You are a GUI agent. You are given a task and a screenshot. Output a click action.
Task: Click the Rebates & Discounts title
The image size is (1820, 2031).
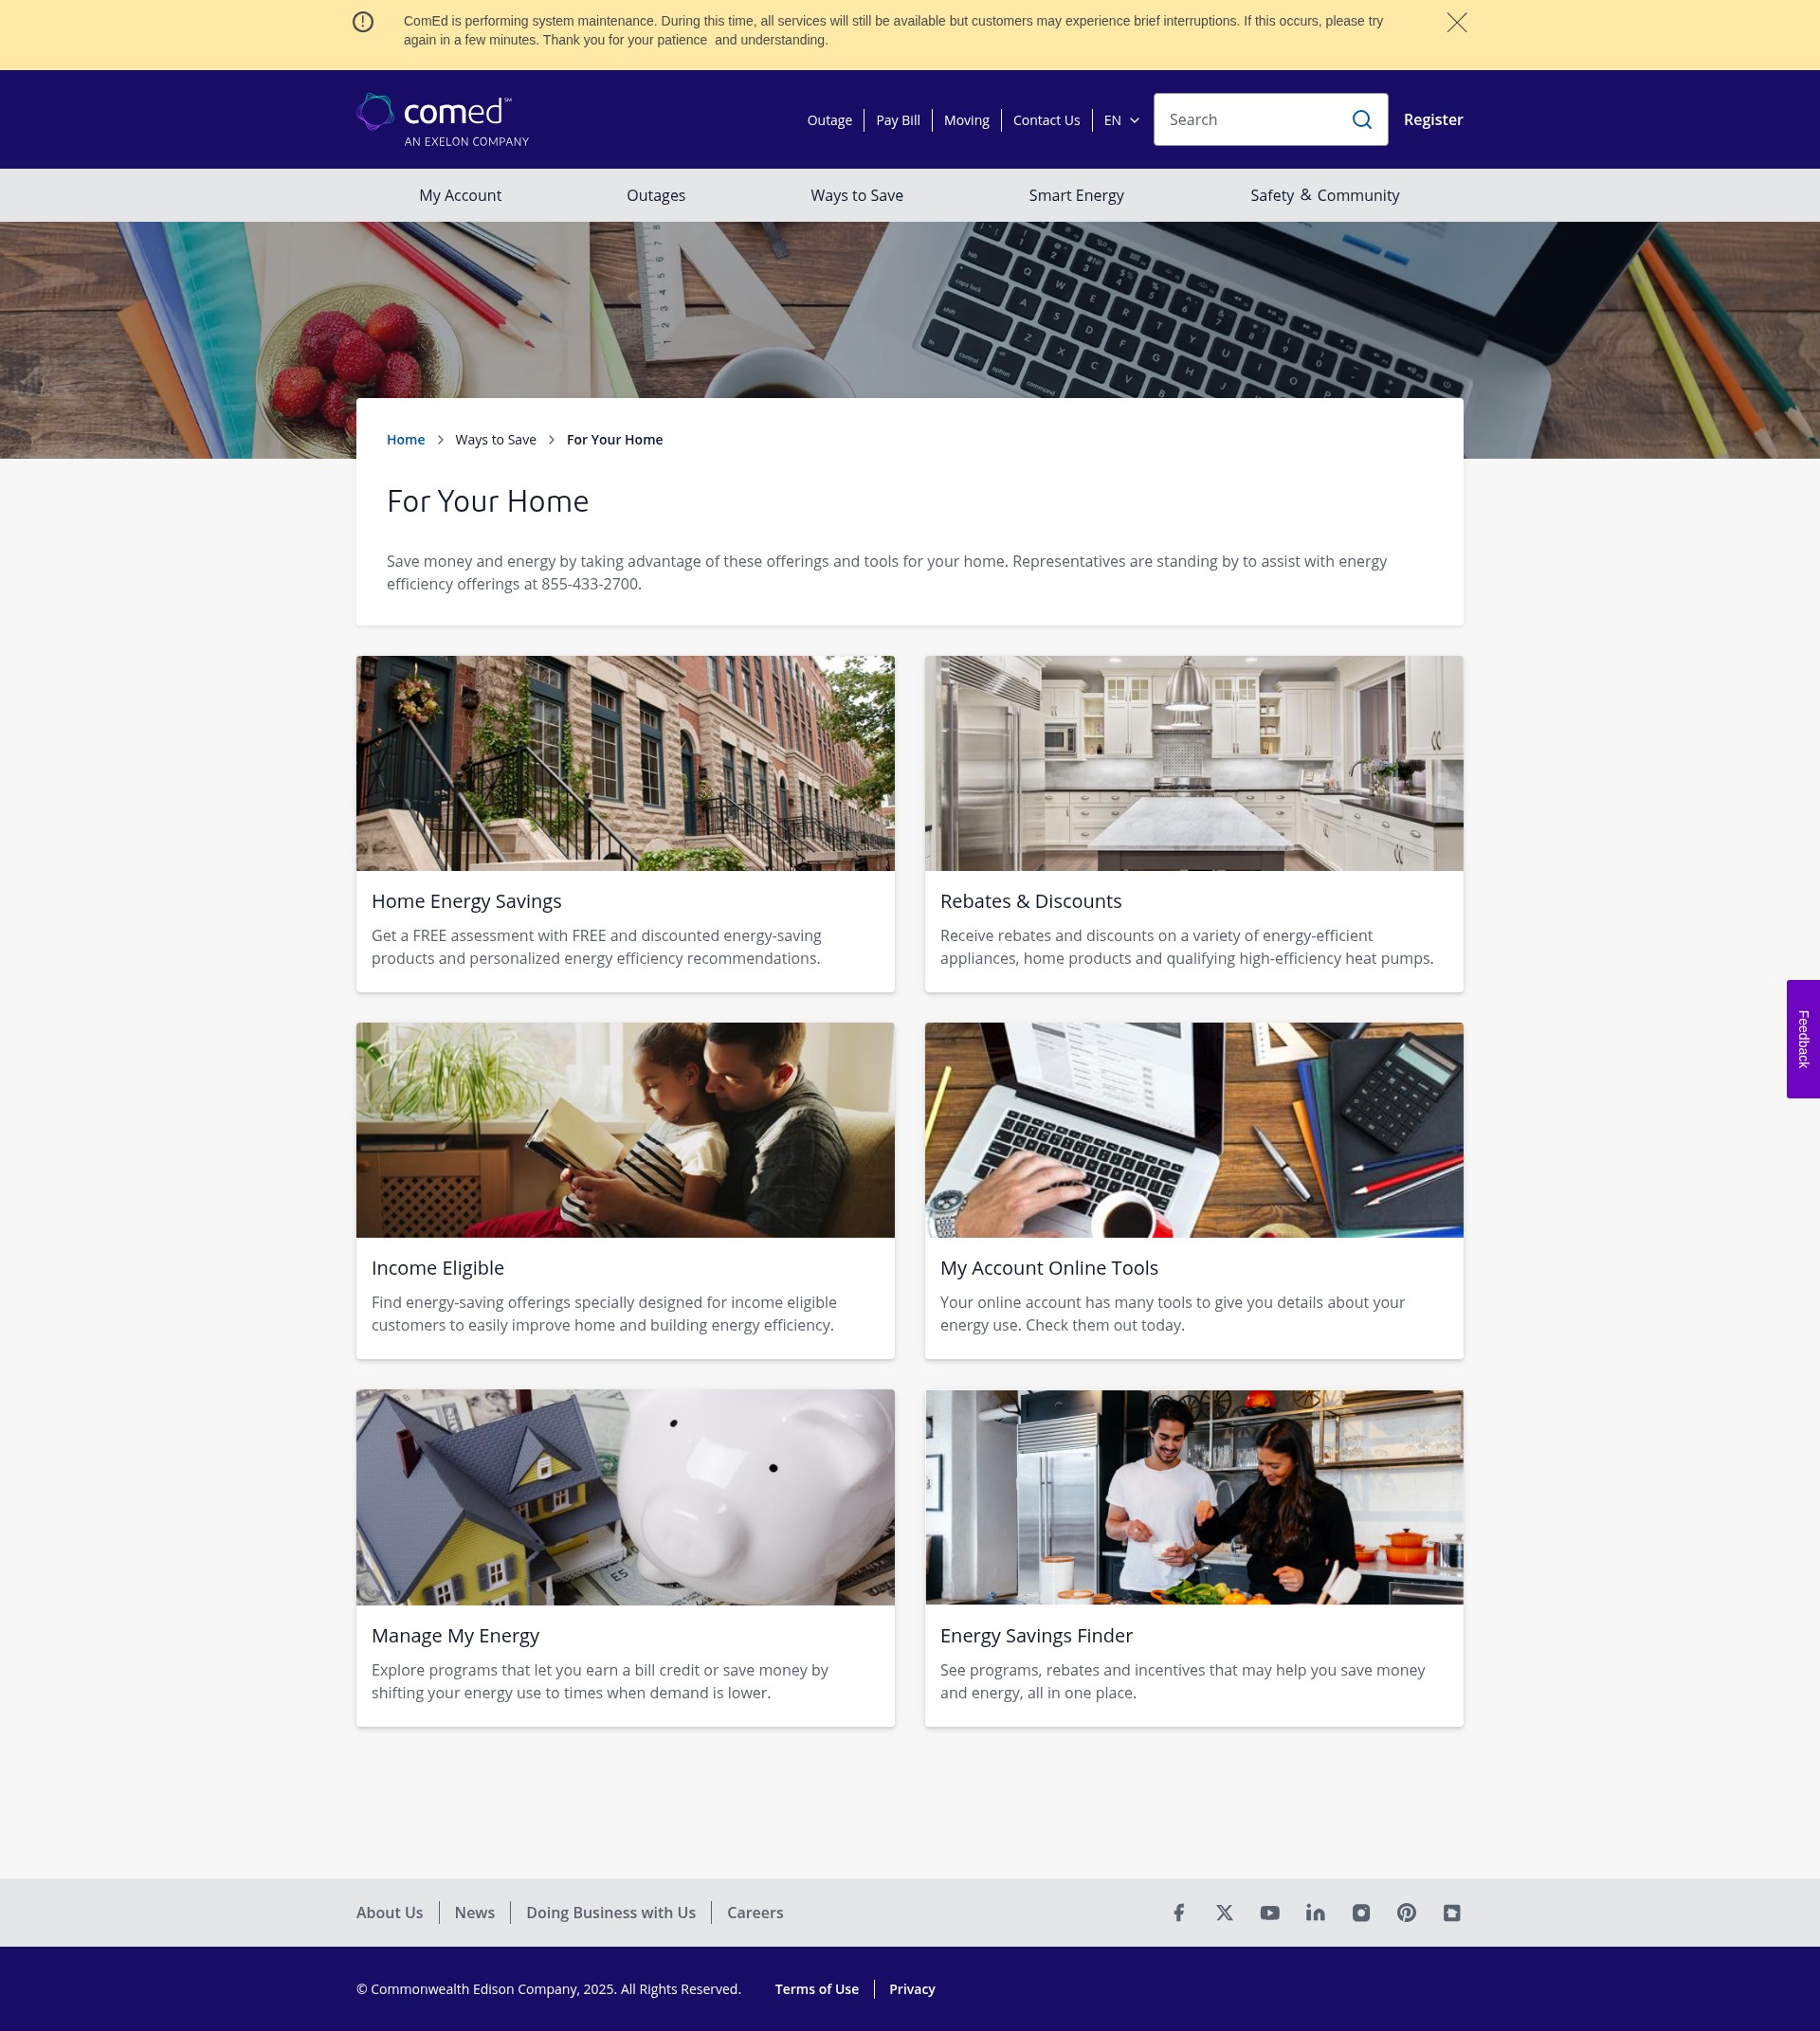1030,901
